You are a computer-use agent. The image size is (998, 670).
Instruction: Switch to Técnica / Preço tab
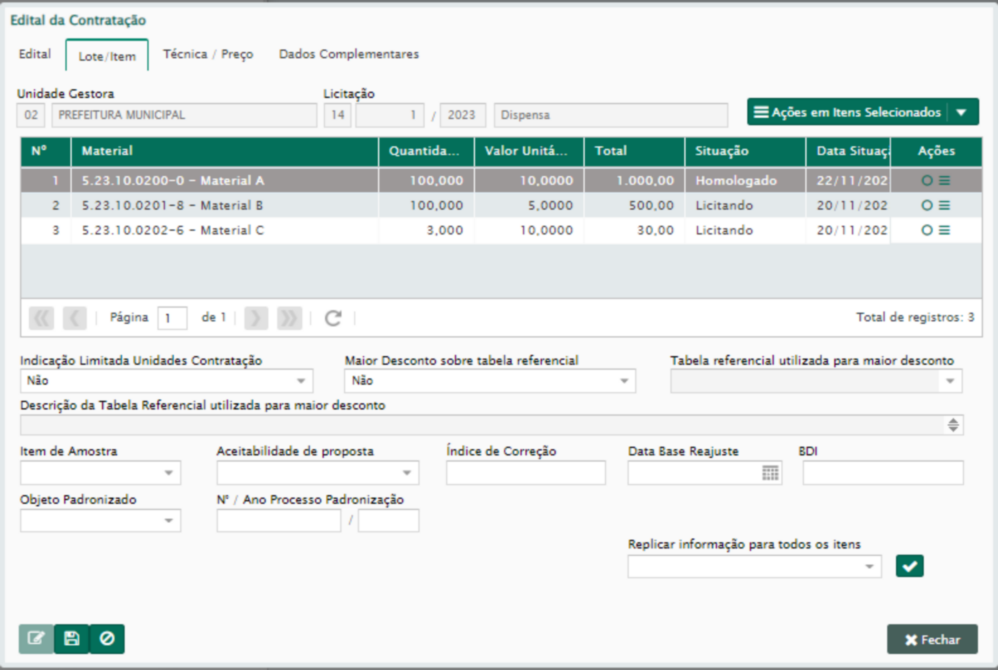tap(208, 54)
